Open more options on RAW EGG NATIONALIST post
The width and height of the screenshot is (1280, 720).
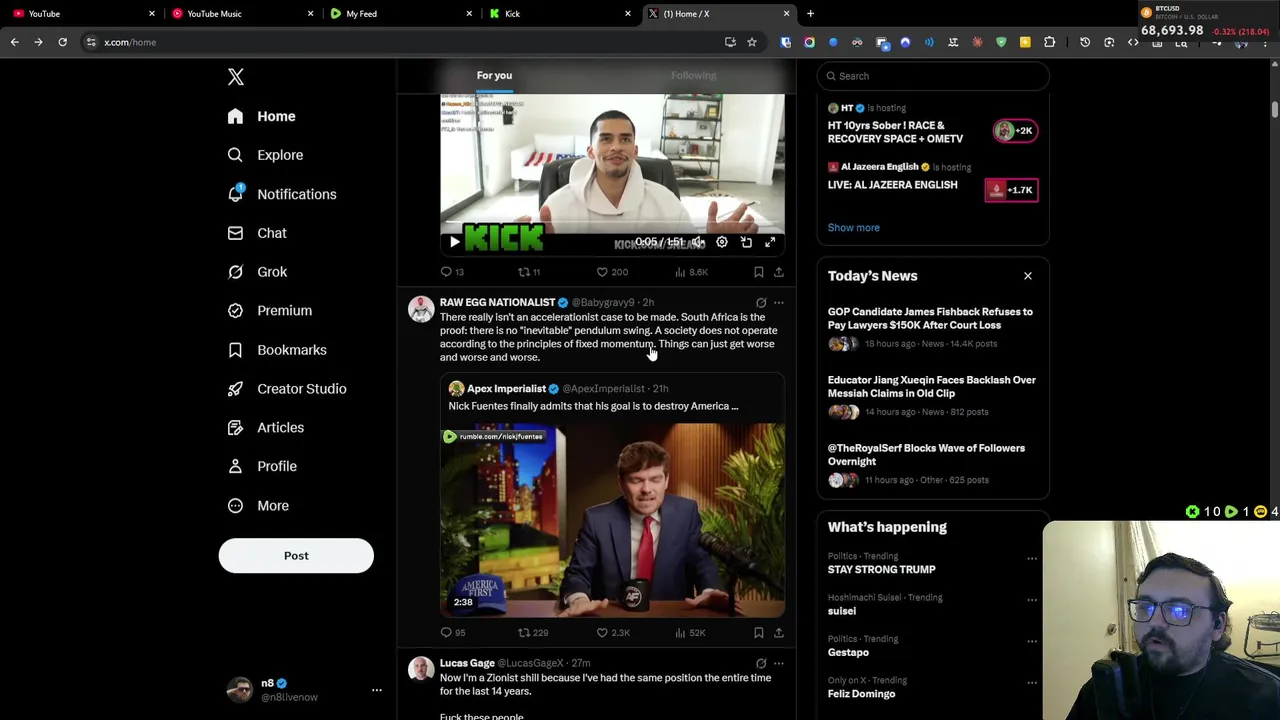pyautogui.click(x=779, y=302)
